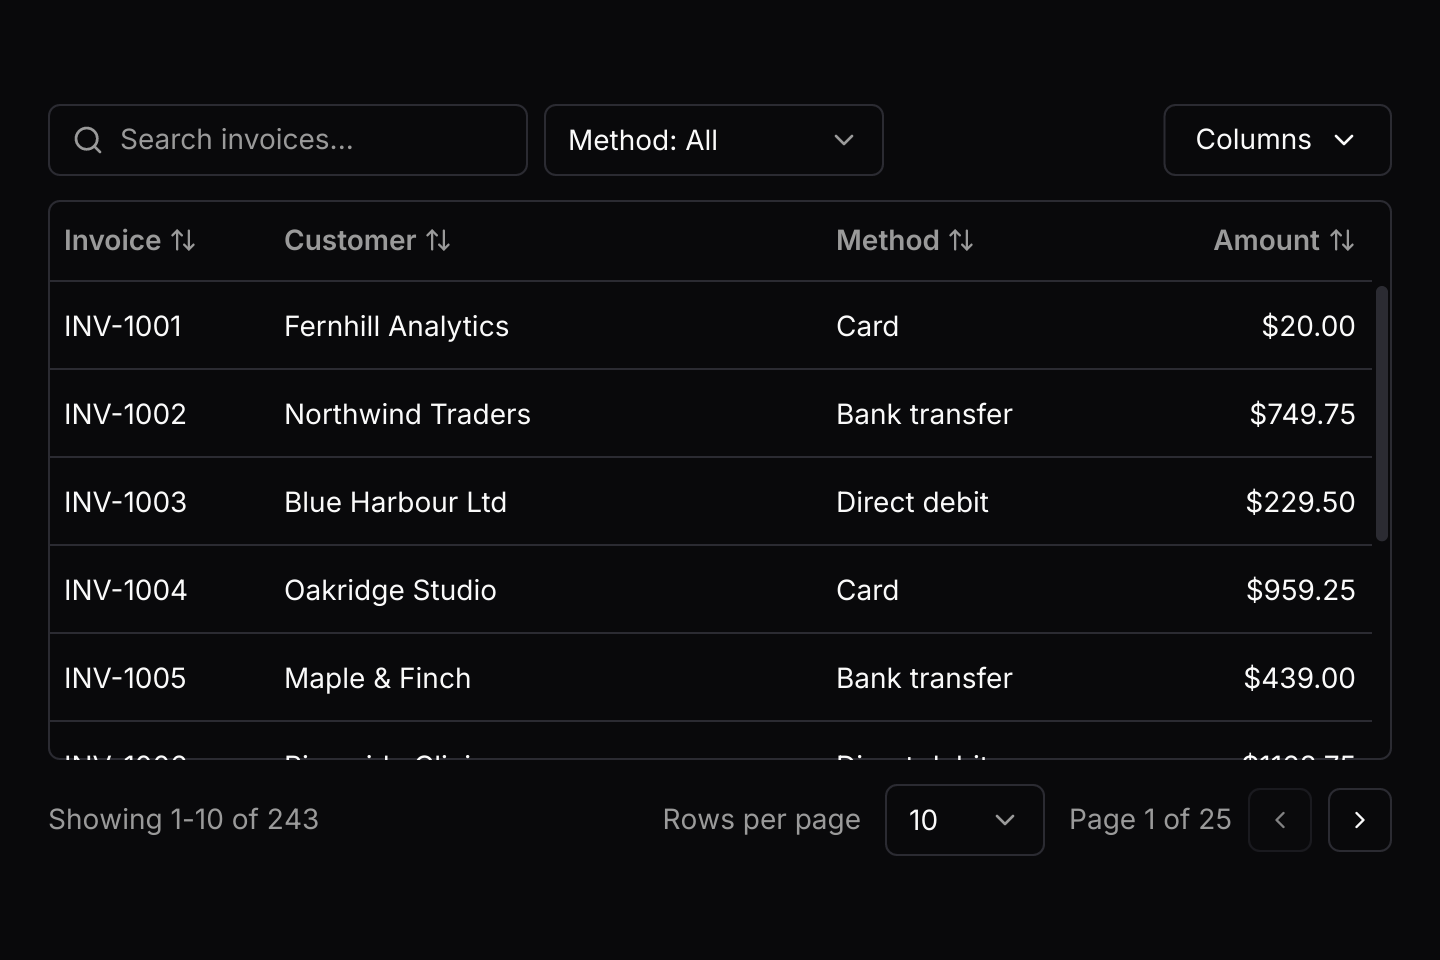The height and width of the screenshot is (960, 1440).
Task: Select invoice INV-1002 cell
Action: [x=125, y=414]
